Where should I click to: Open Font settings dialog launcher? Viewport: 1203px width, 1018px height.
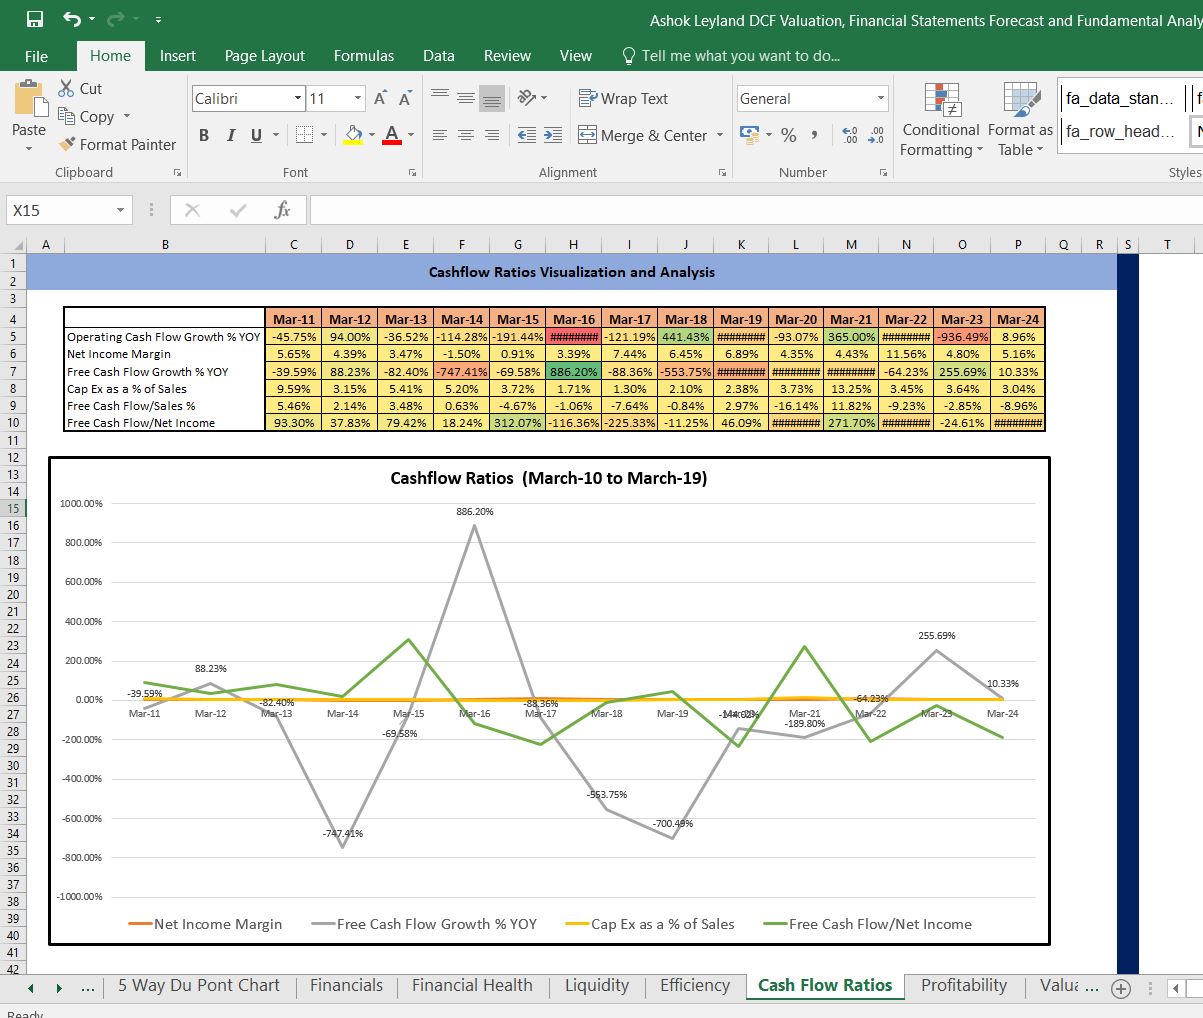pyautogui.click(x=412, y=173)
